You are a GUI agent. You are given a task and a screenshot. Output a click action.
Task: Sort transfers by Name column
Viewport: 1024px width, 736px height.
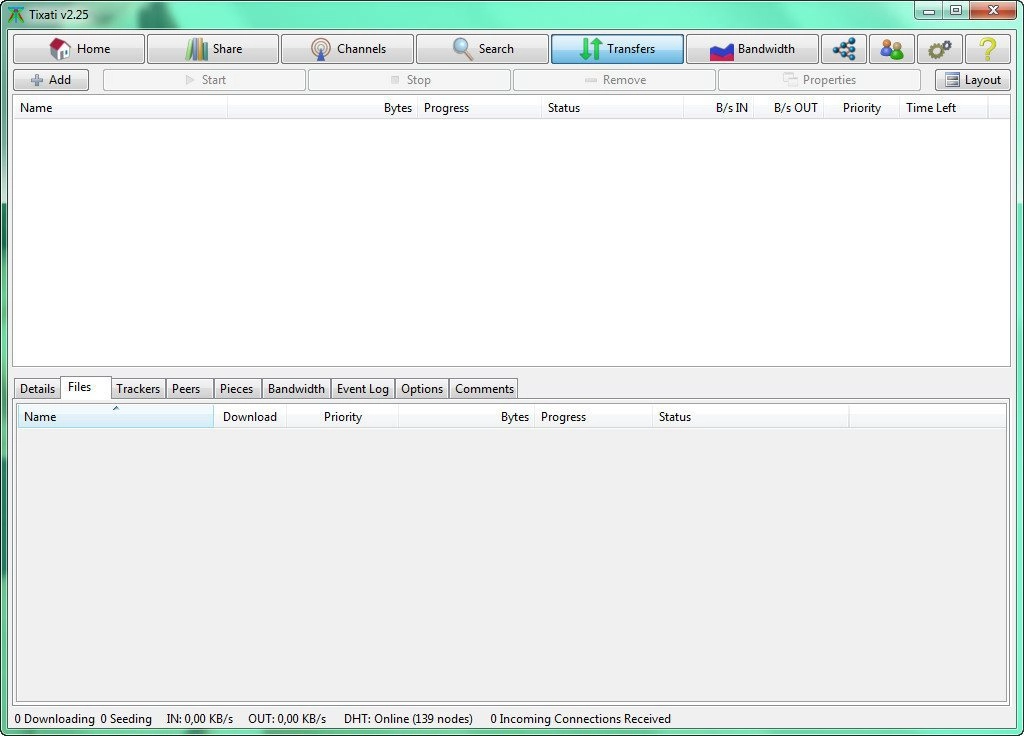tap(120, 108)
